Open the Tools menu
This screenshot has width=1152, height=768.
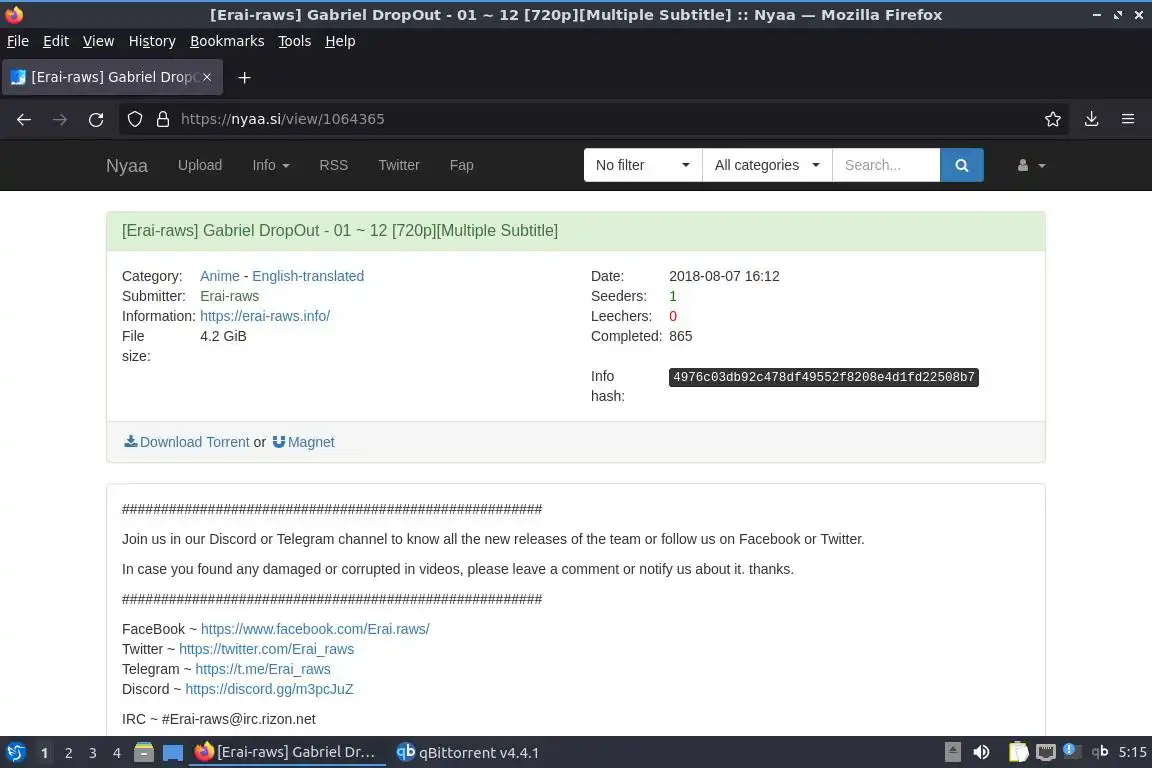pyautogui.click(x=295, y=41)
